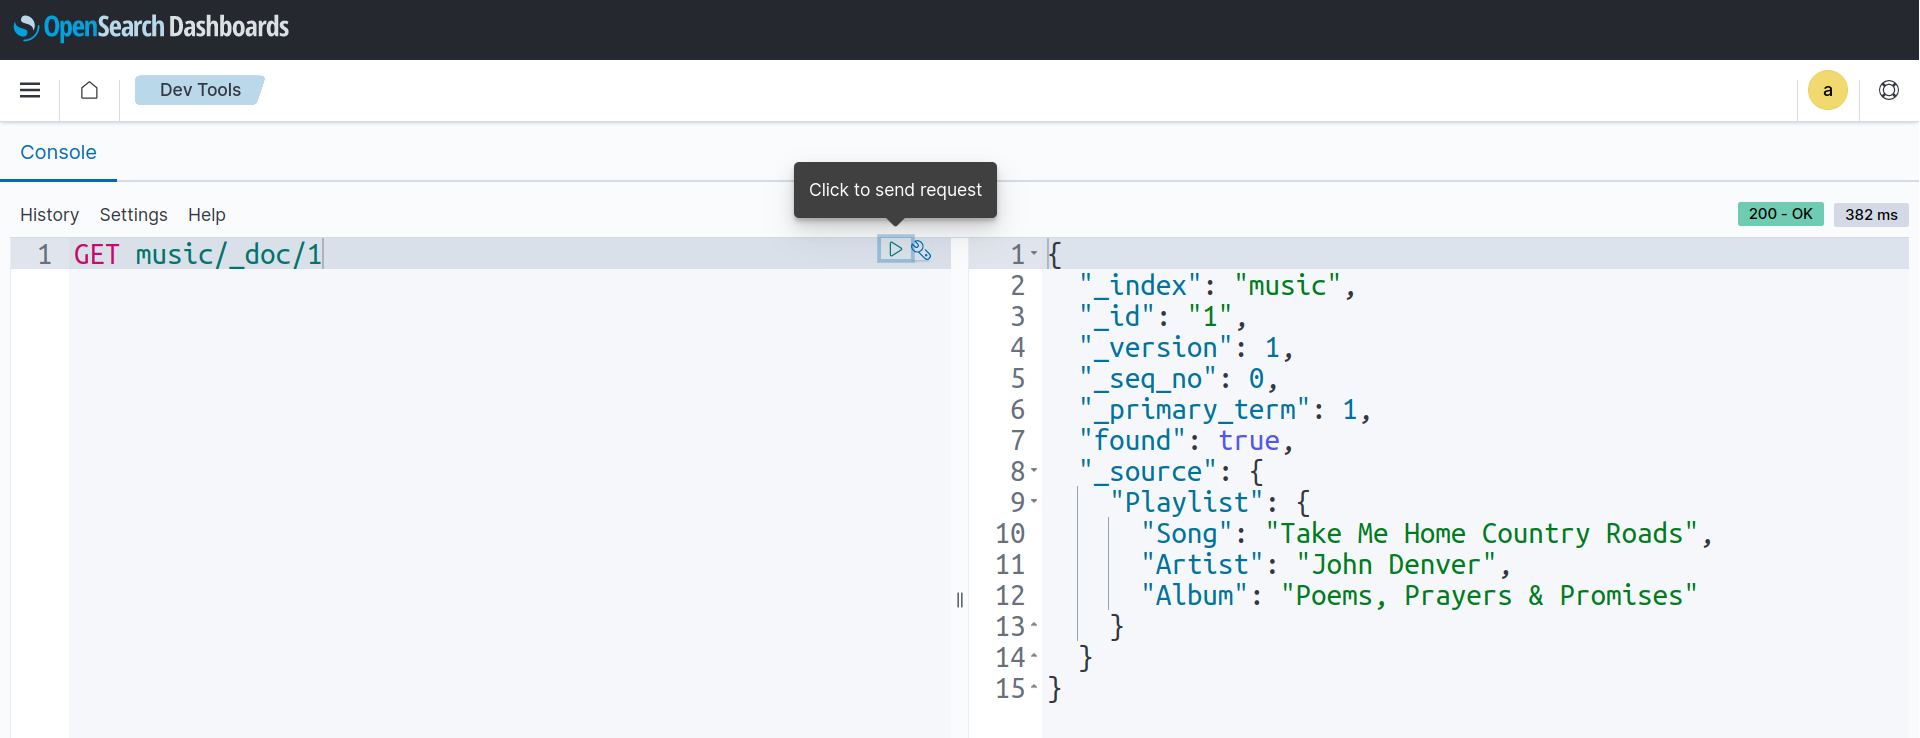Go to the home icon

point(89,90)
